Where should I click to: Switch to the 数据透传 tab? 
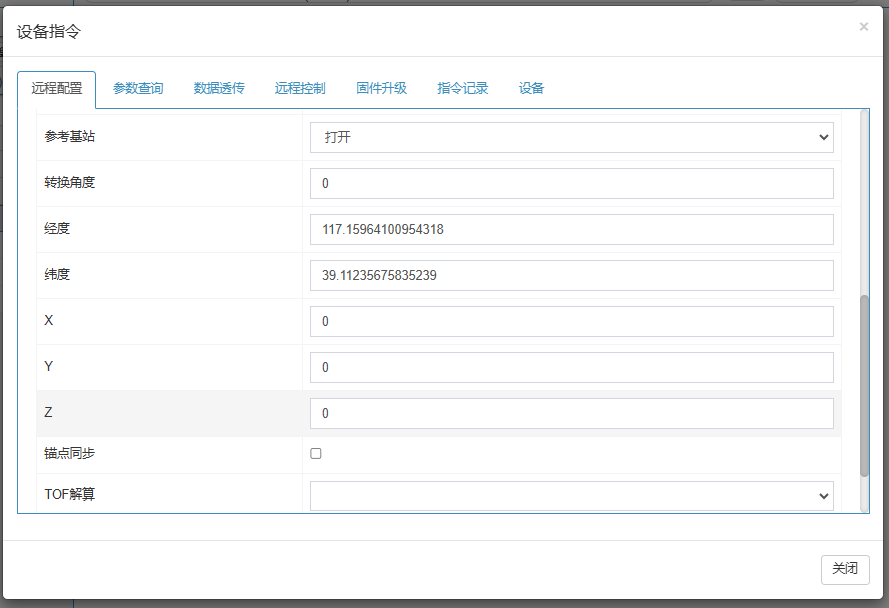pyautogui.click(x=219, y=88)
